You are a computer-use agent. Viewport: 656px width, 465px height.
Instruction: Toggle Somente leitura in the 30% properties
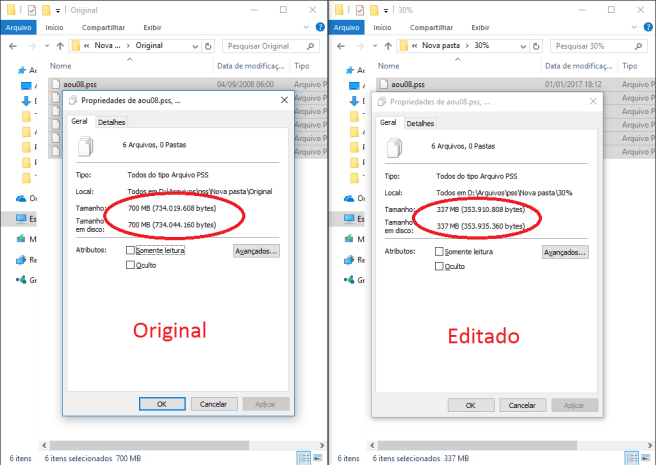click(441, 251)
